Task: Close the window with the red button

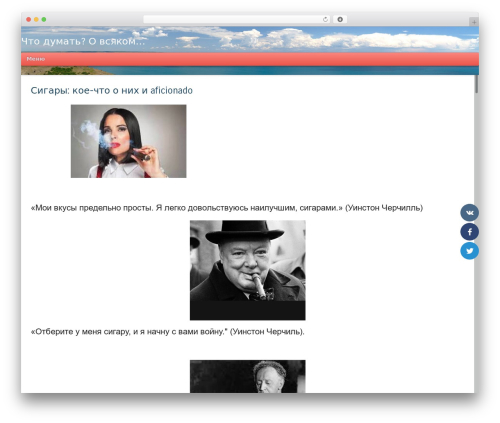Action: tap(29, 19)
